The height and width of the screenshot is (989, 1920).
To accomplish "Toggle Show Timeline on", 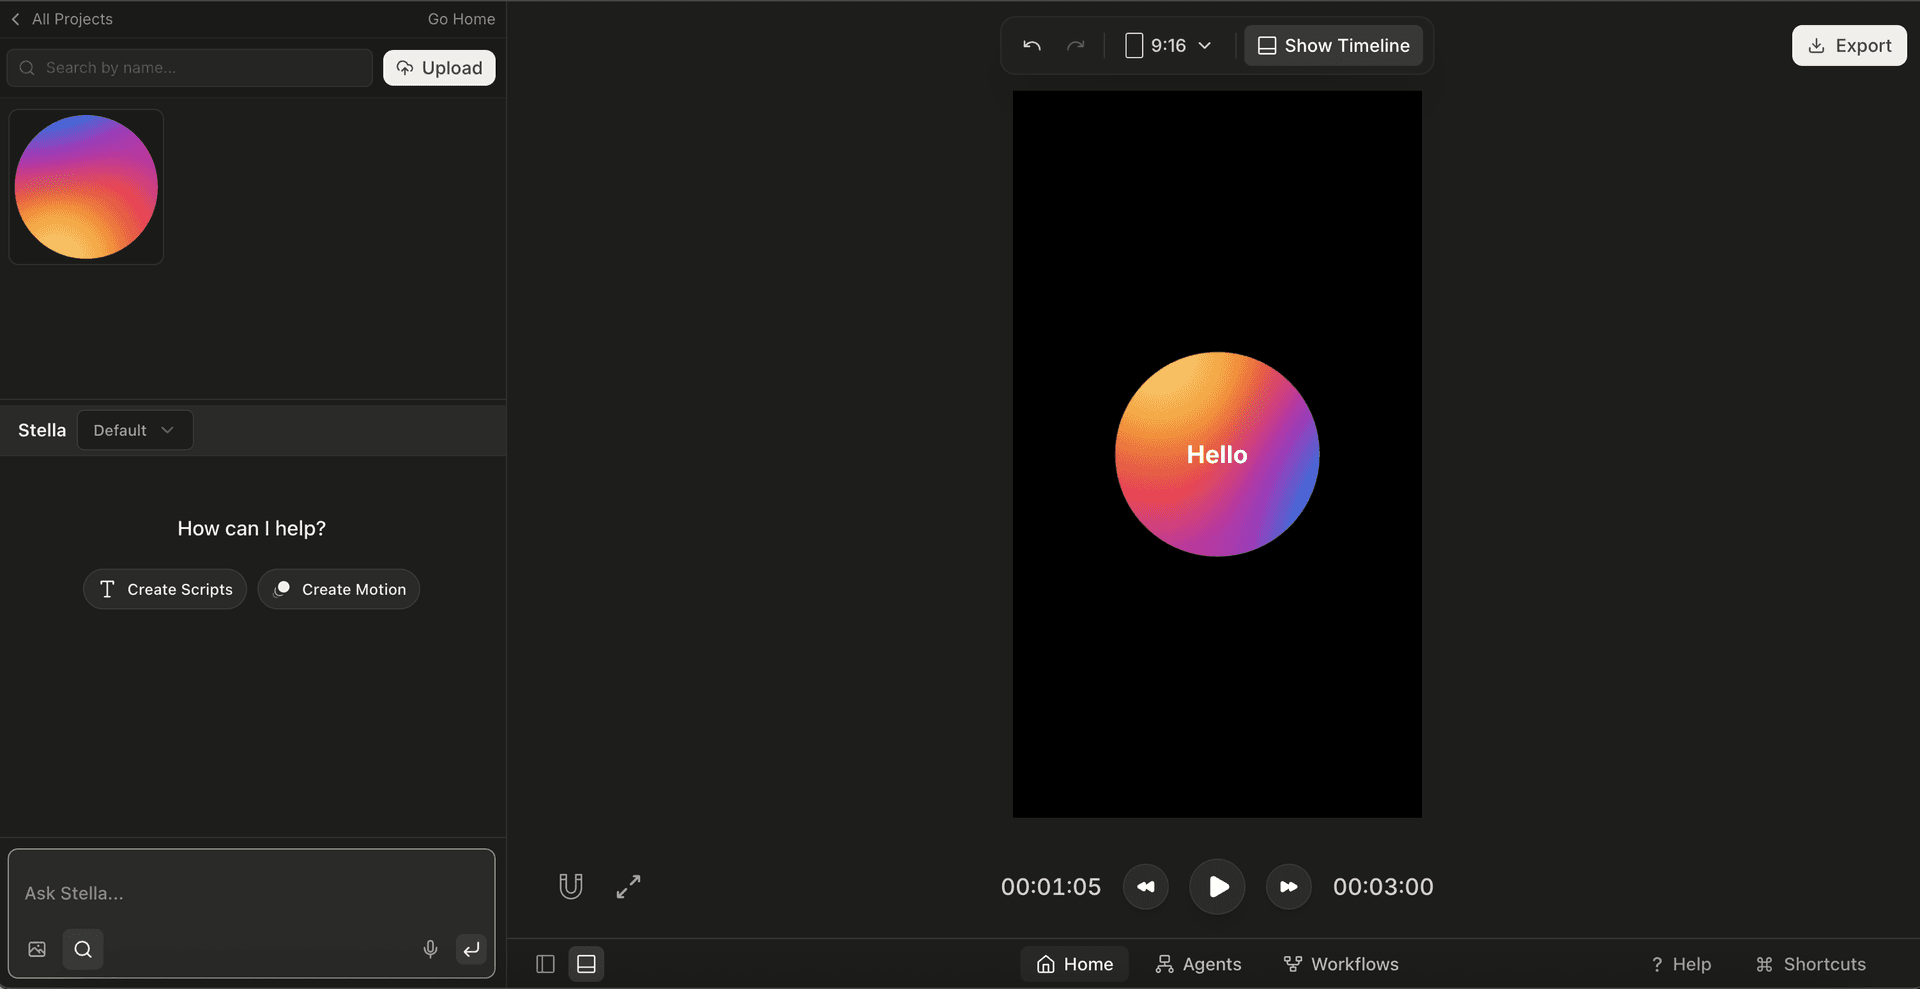I will [1333, 45].
